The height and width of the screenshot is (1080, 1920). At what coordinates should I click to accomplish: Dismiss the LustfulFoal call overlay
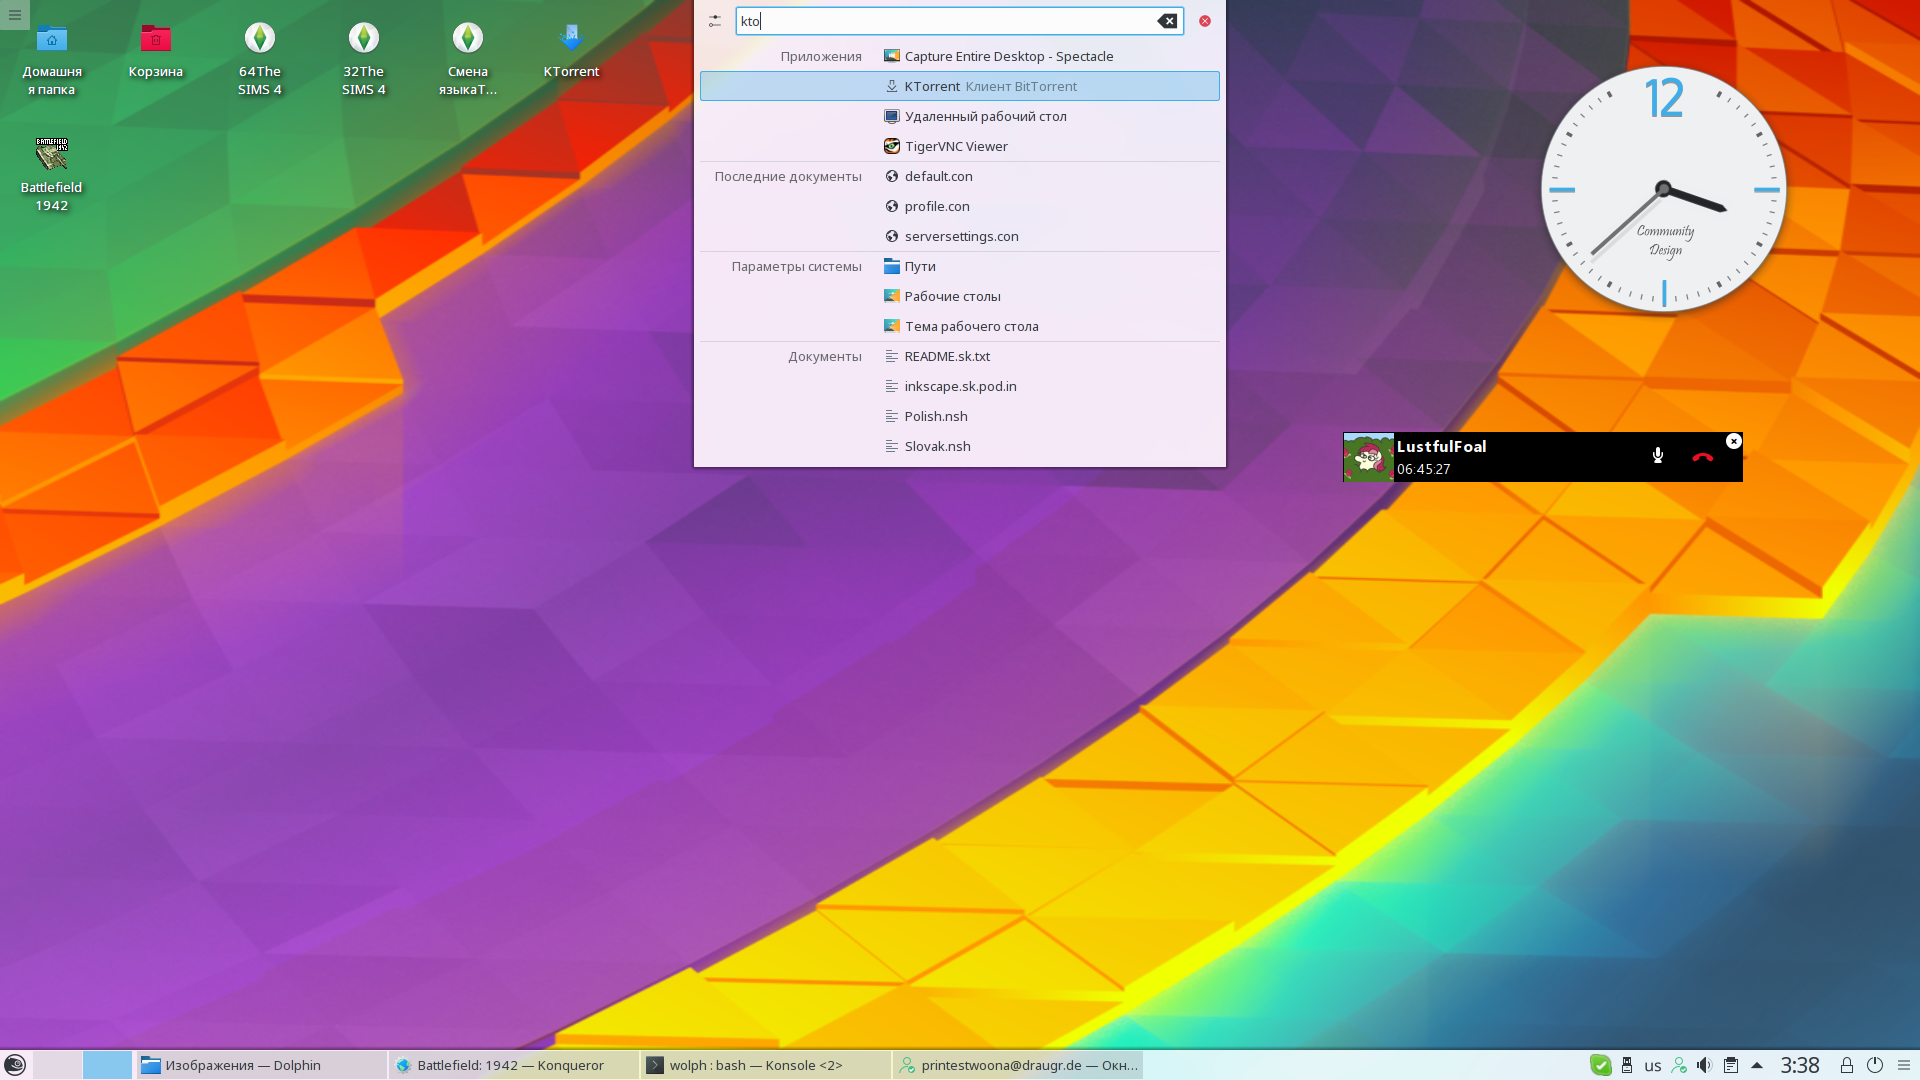coord(1734,441)
